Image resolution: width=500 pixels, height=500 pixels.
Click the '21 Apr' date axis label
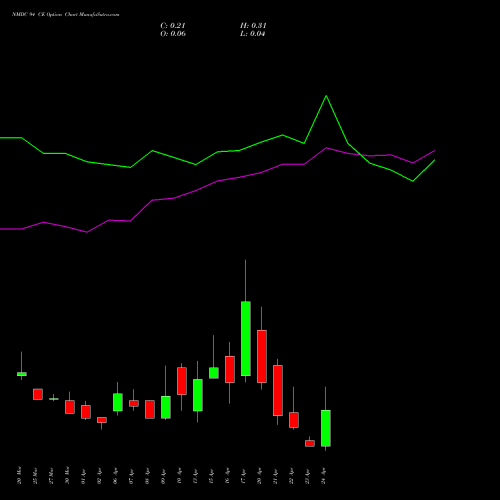click(275, 476)
